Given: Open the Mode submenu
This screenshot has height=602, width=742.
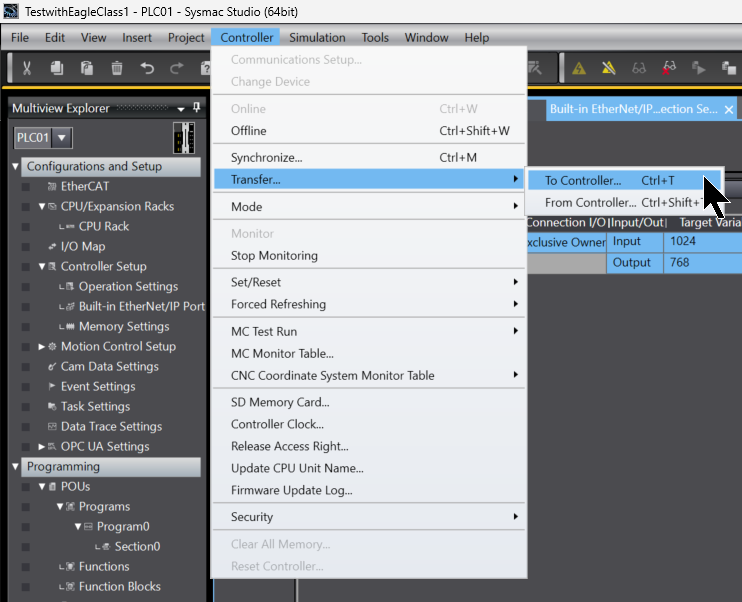Looking at the screenshot, I should click(369, 207).
